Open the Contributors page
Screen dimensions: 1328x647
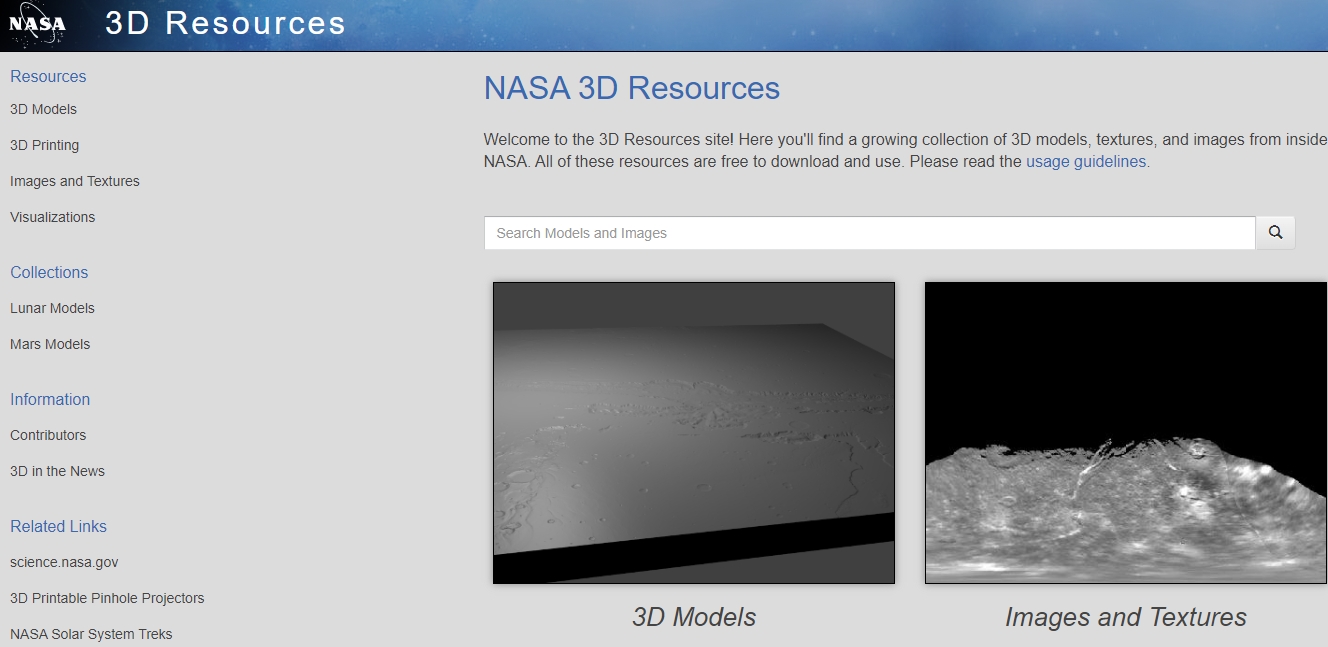pyautogui.click(x=48, y=435)
